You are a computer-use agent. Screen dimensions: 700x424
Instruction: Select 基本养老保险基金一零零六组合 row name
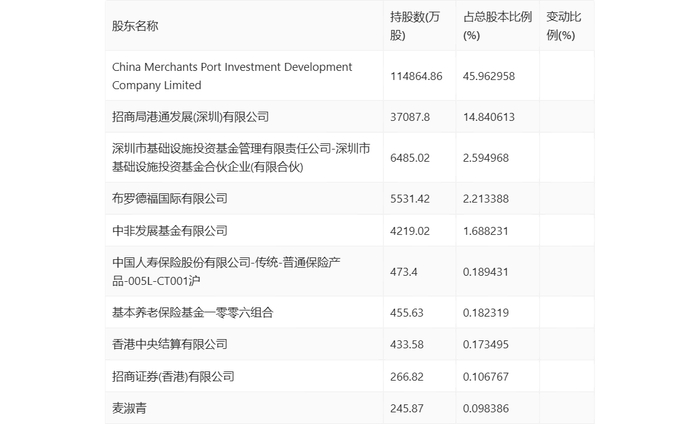pyautogui.click(x=193, y=313)
